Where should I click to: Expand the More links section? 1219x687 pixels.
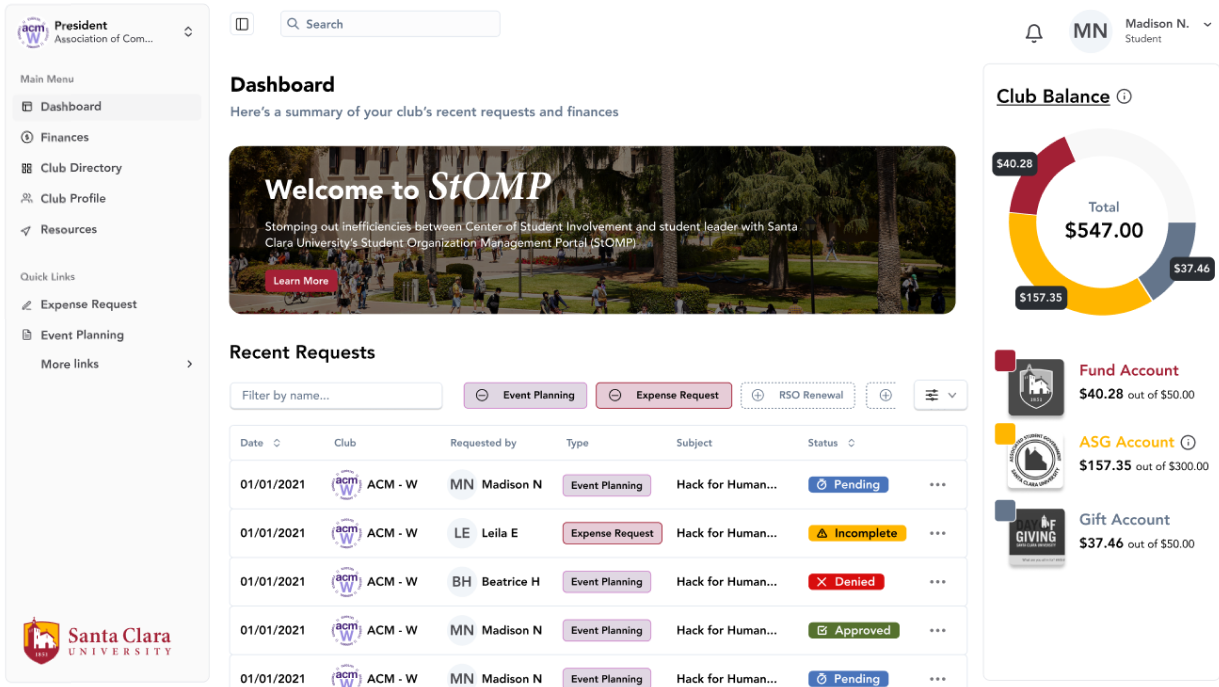pyautogui.click(x=189, y=364)
